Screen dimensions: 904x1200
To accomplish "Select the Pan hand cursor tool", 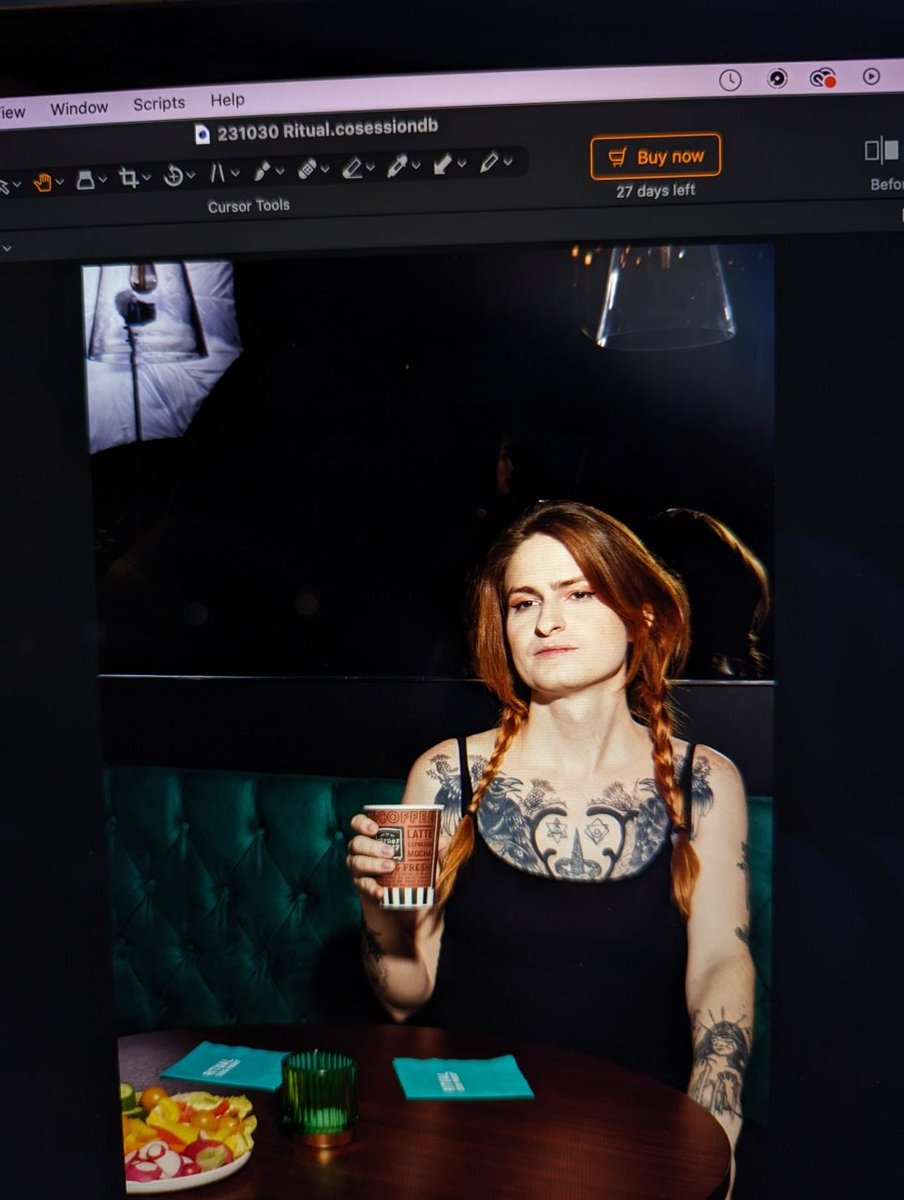I will [x=42, y=182].
